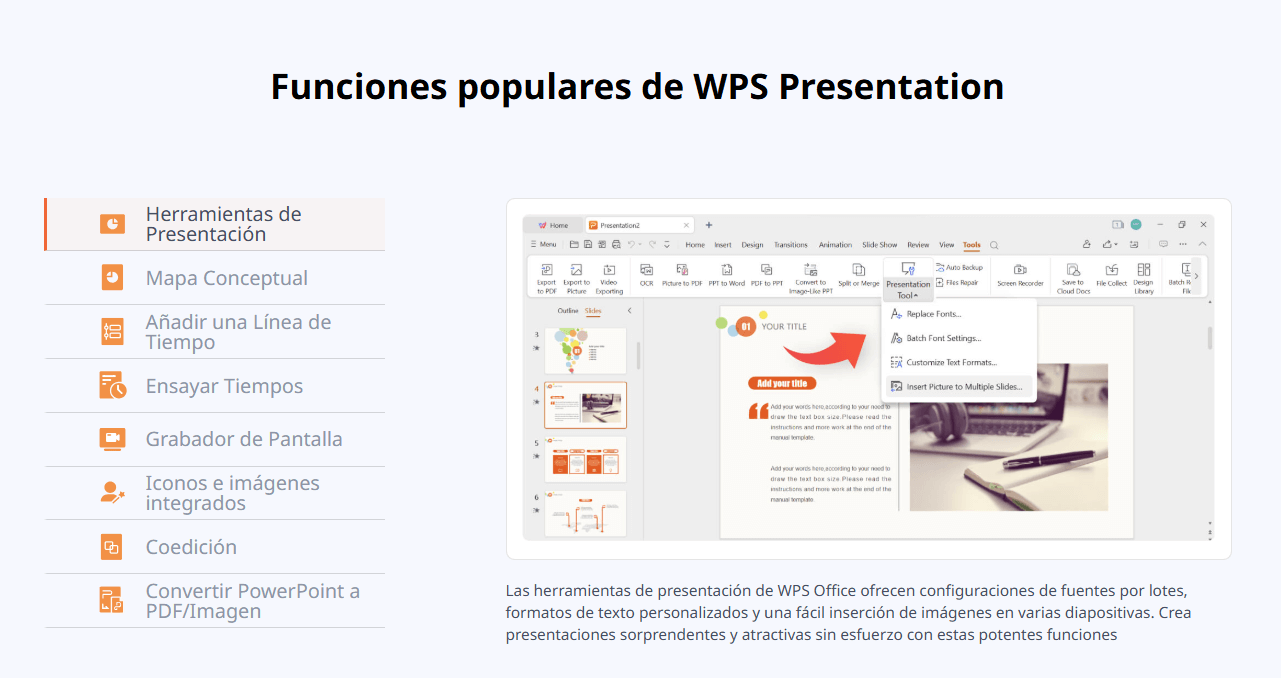Switch to the Home ribbon tab

pos(695,244)
